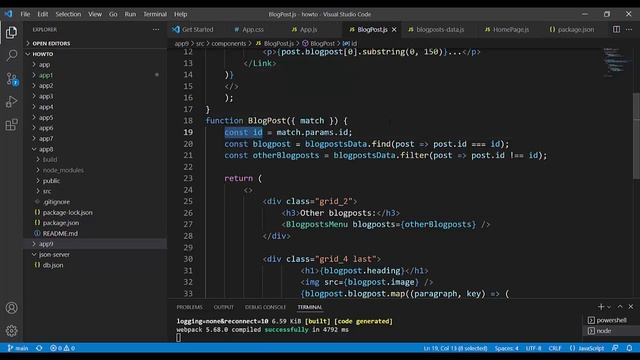Click the VS Code logo icon

pos(8,14)
